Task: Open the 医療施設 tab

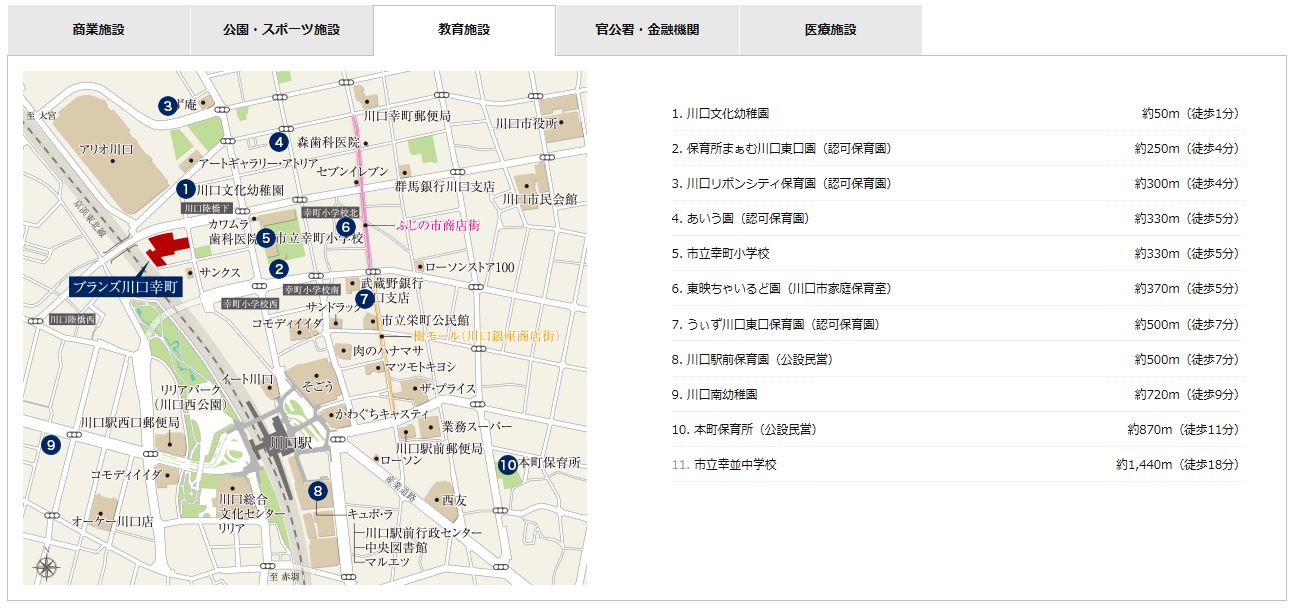Action: pyautogui.click(x=830, y=30)
